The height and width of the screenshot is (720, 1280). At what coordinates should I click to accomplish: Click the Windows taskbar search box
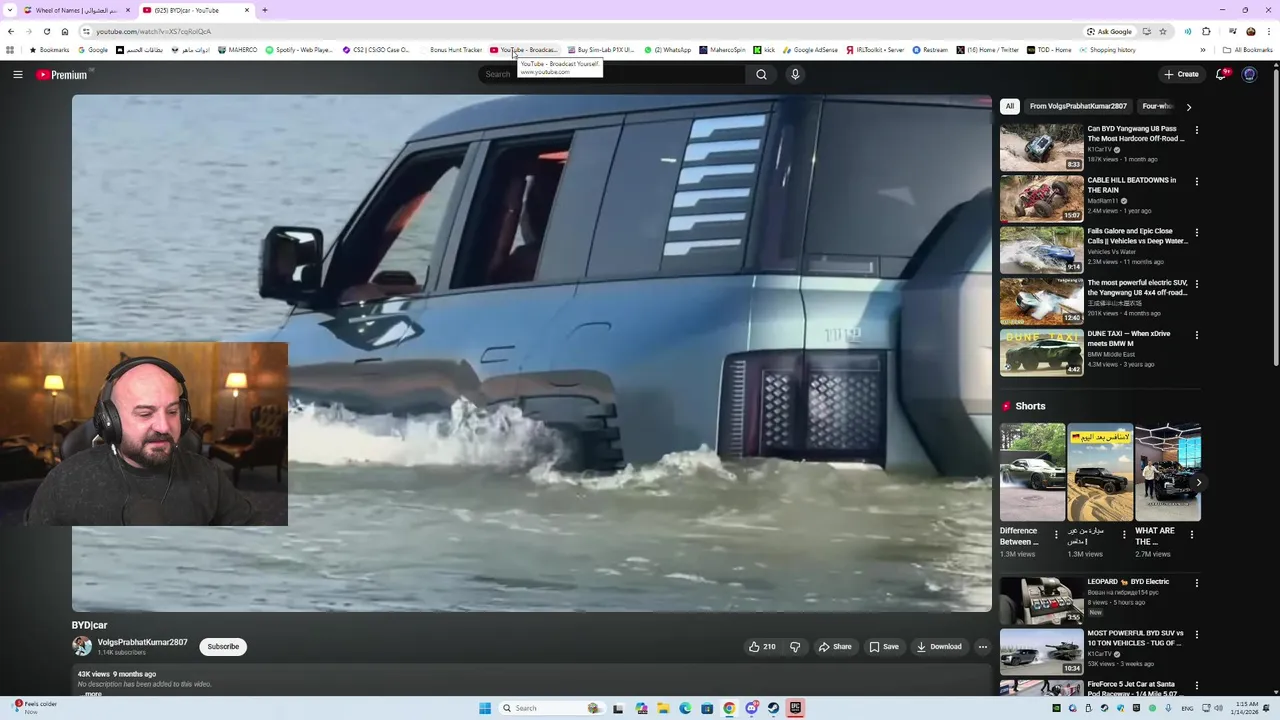[x=550, y=708]
